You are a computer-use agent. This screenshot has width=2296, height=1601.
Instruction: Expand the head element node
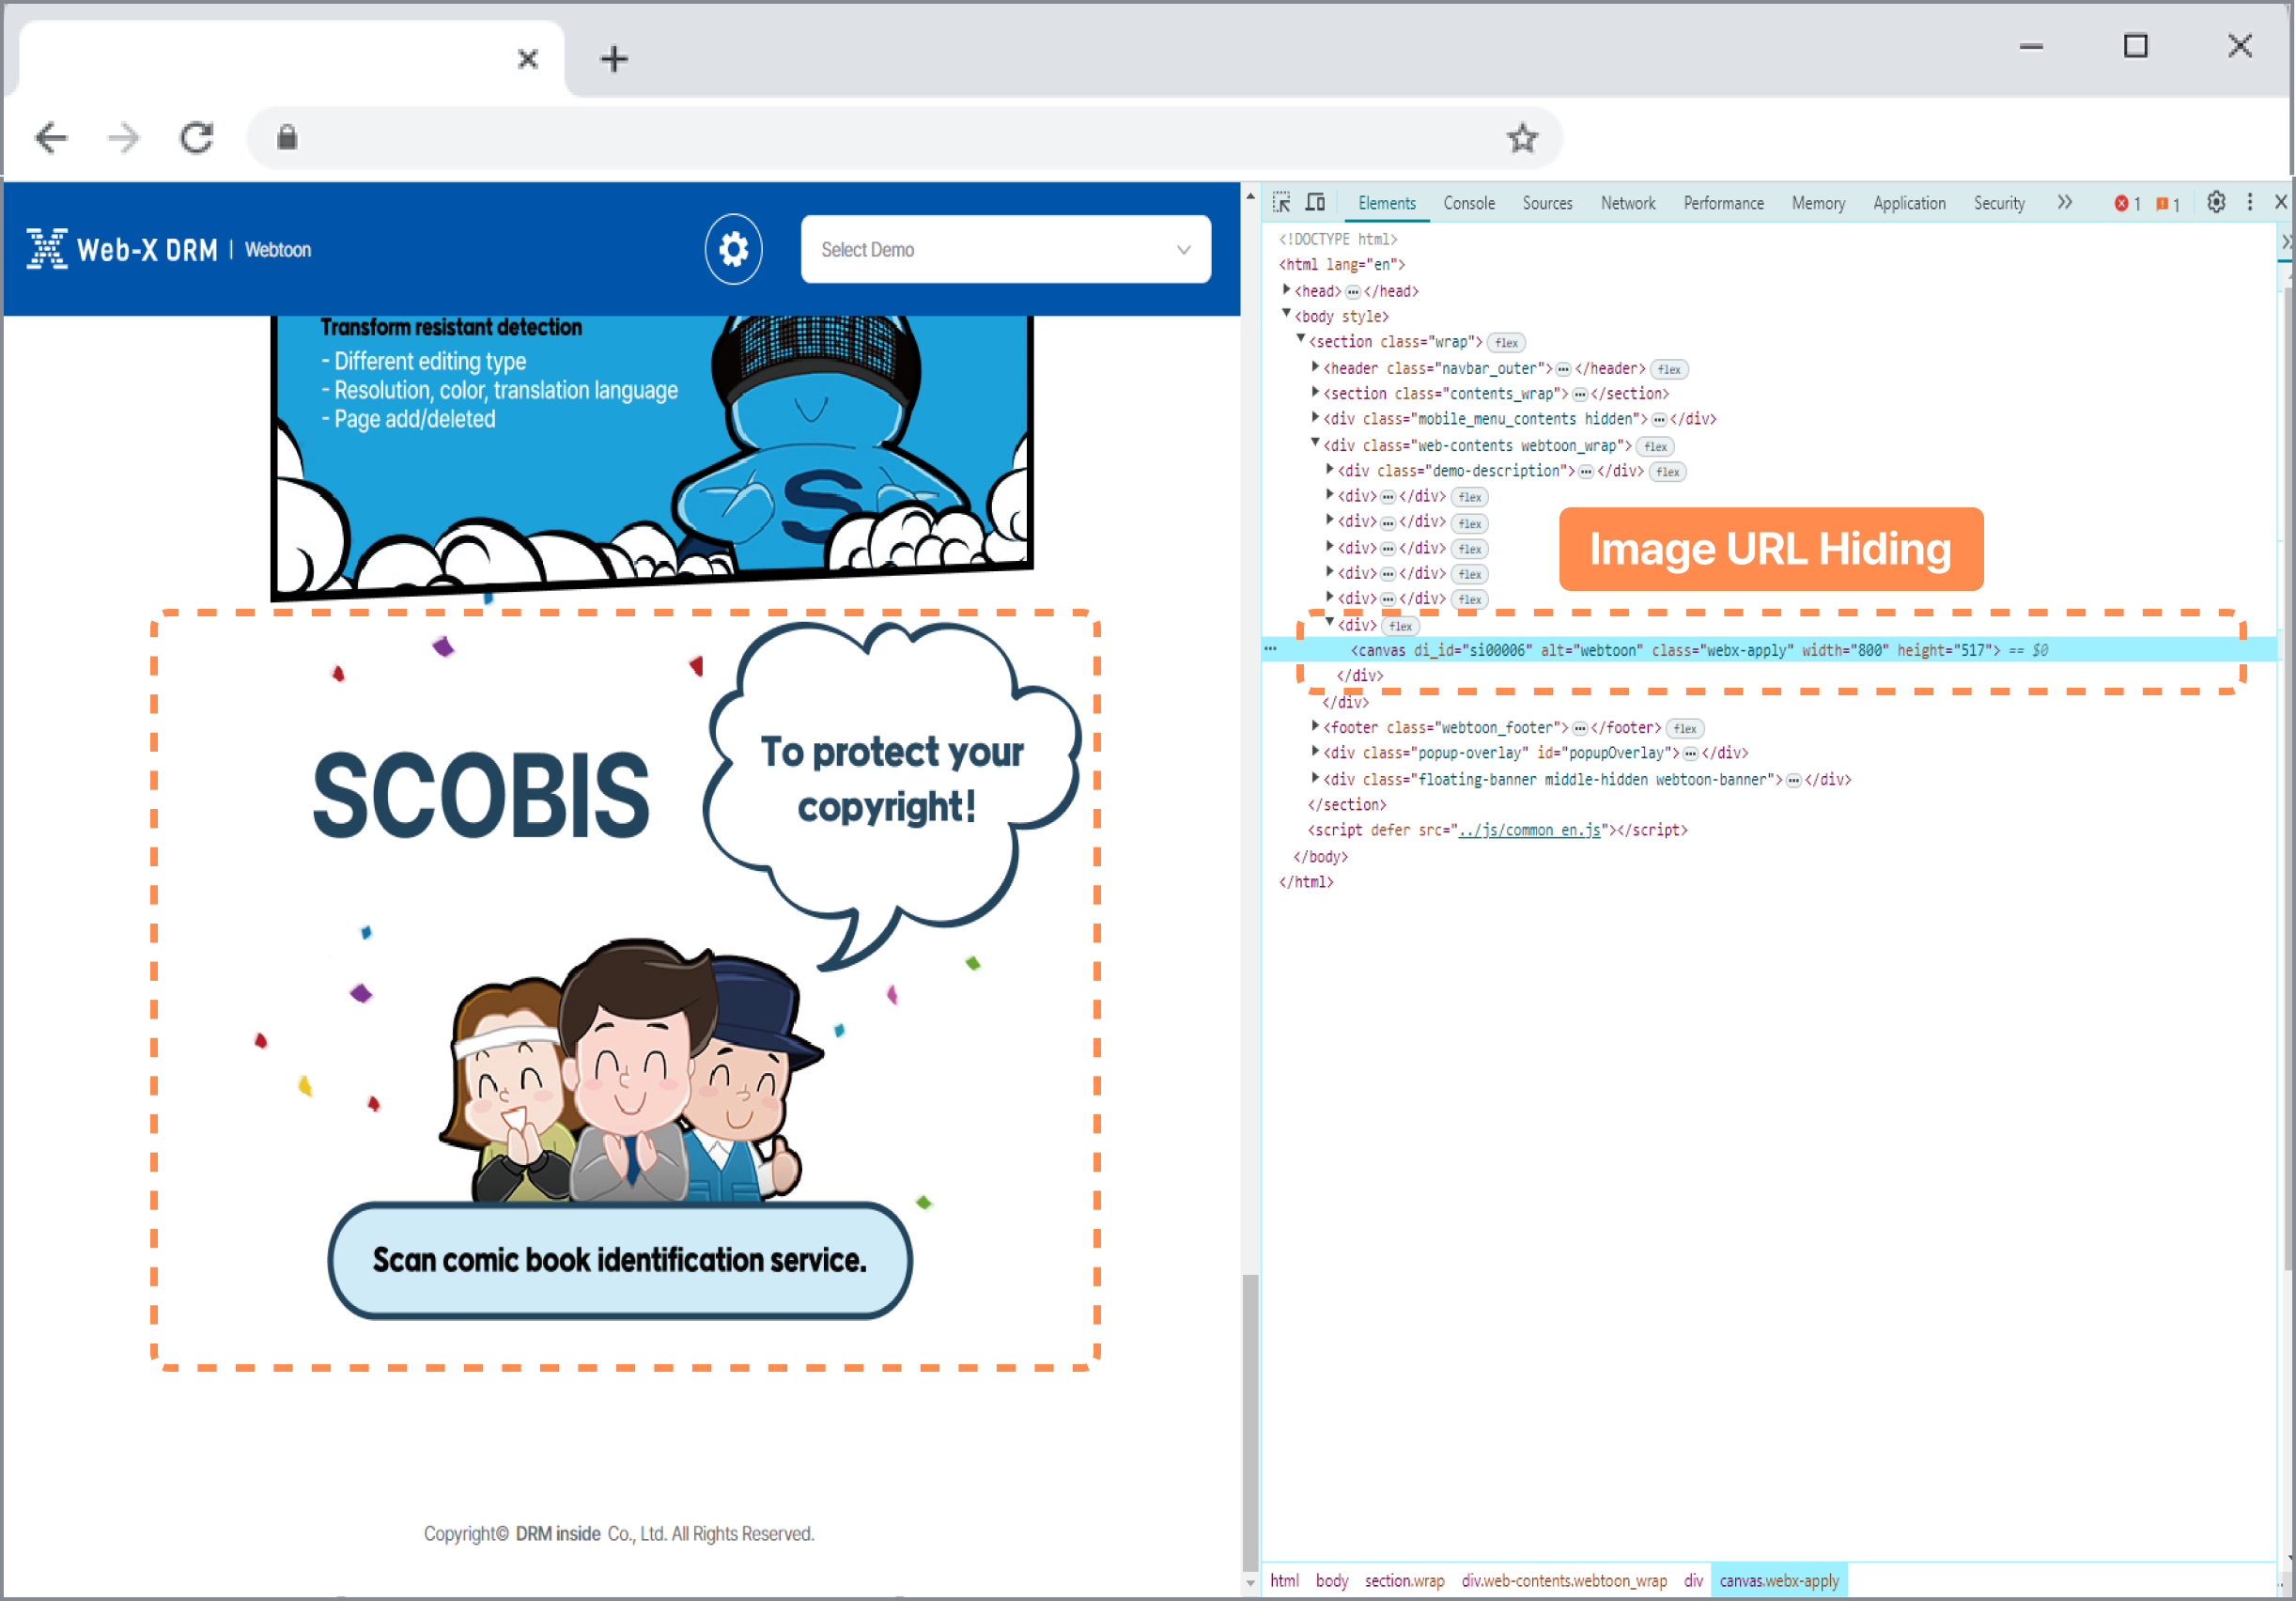(1286, 290)
